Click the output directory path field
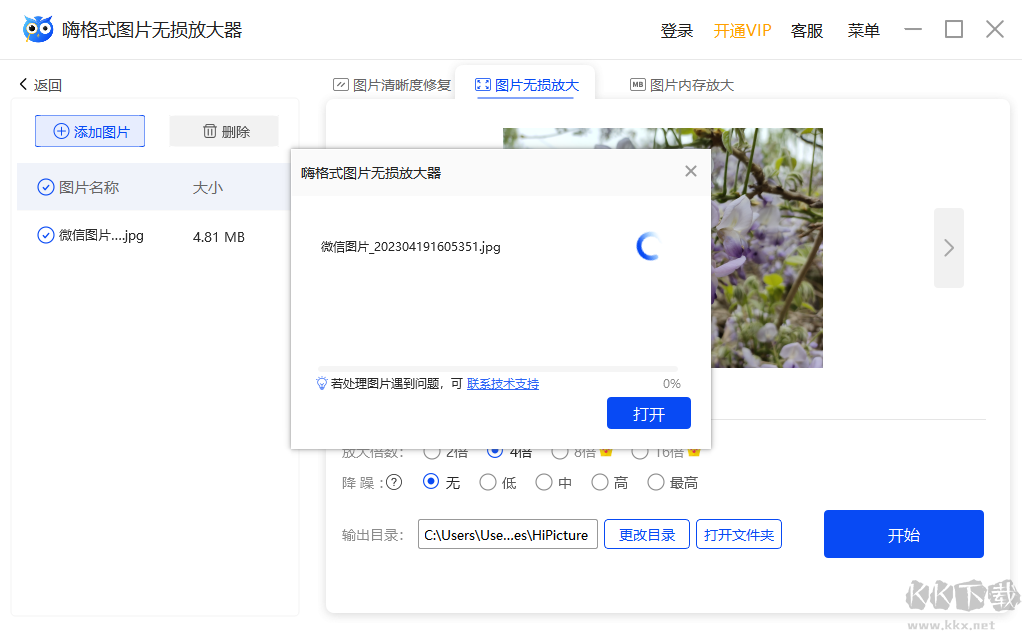The height and width of the screenshot is (632, 1022). tap(507, 534)
